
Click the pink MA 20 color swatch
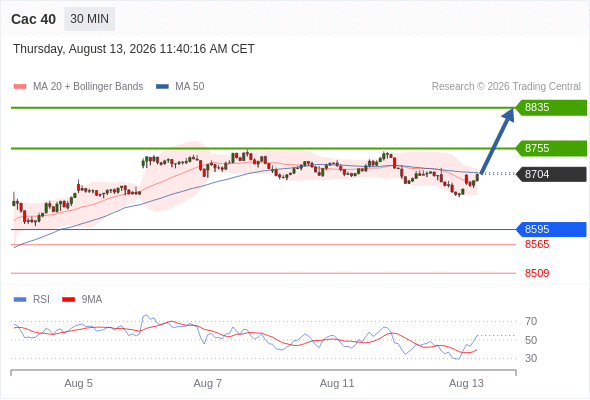[20, 87]
